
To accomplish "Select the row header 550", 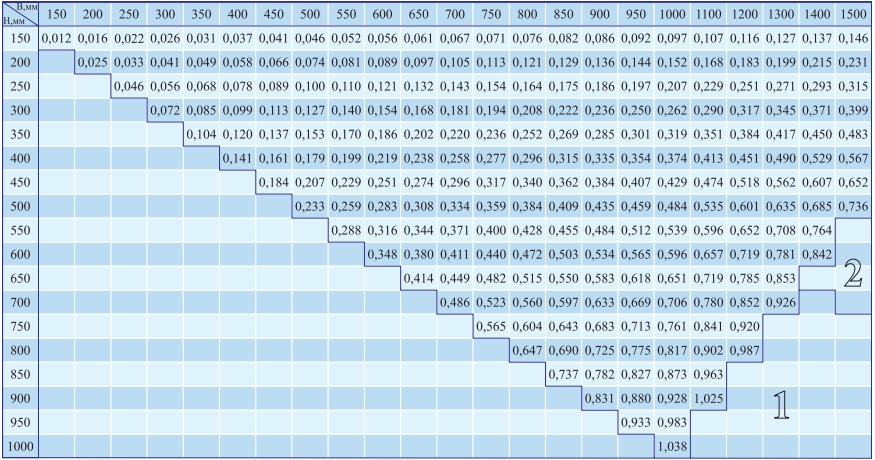I will click(19, 231).
